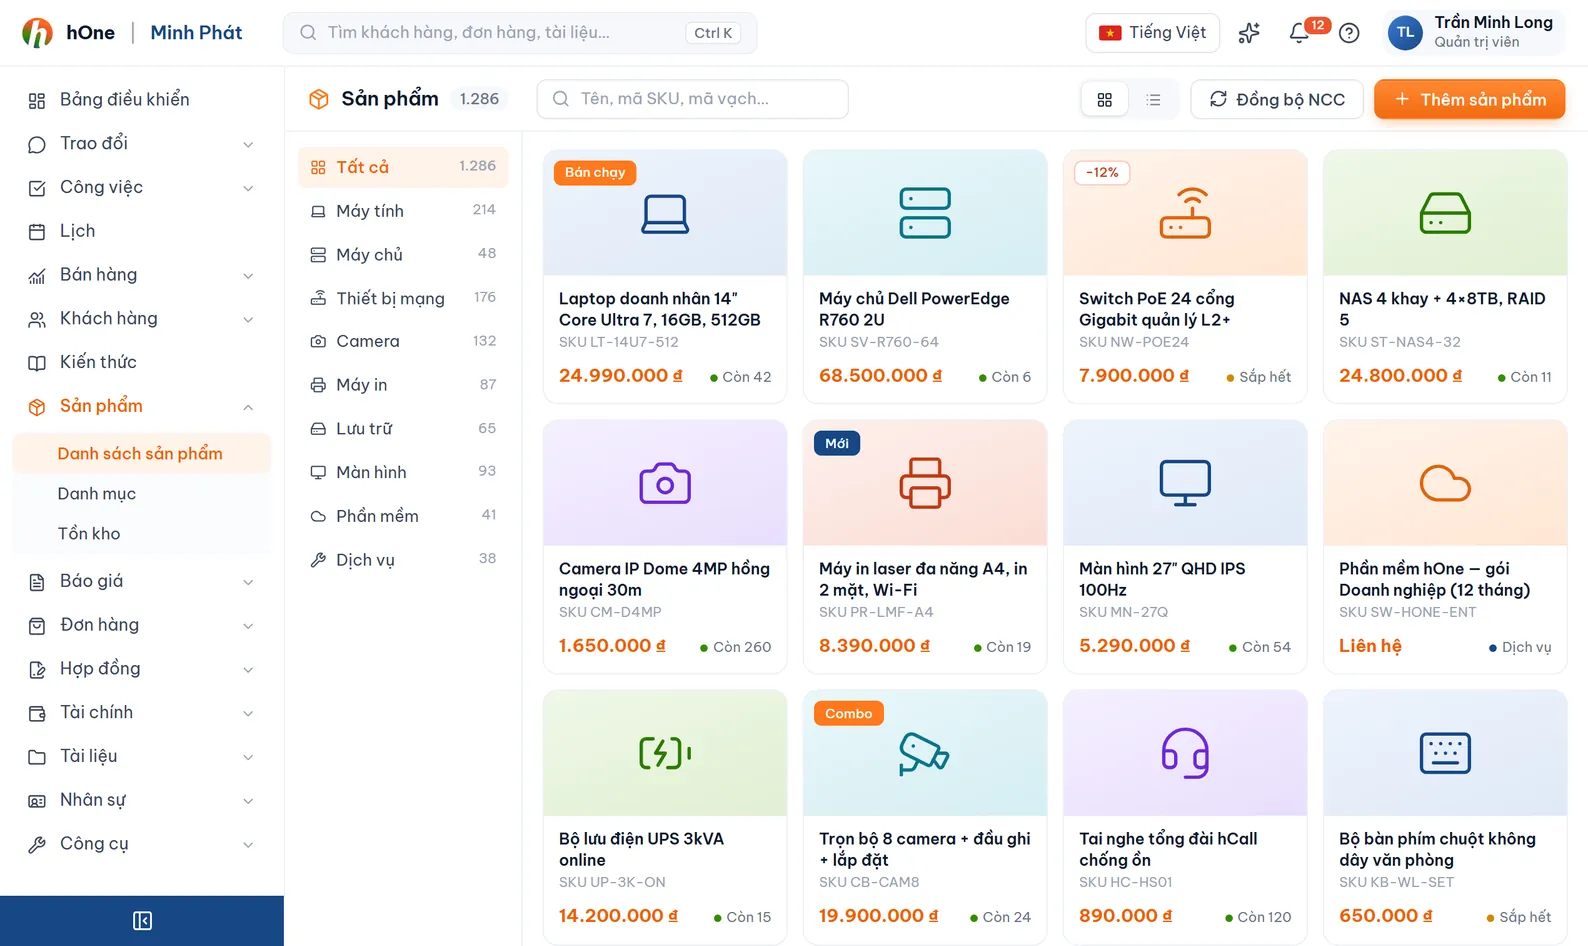This screenshot has height=946, width=1588.
Task: Expand the Tài liệu menu chevron
Action: click(x=248, y=757)
